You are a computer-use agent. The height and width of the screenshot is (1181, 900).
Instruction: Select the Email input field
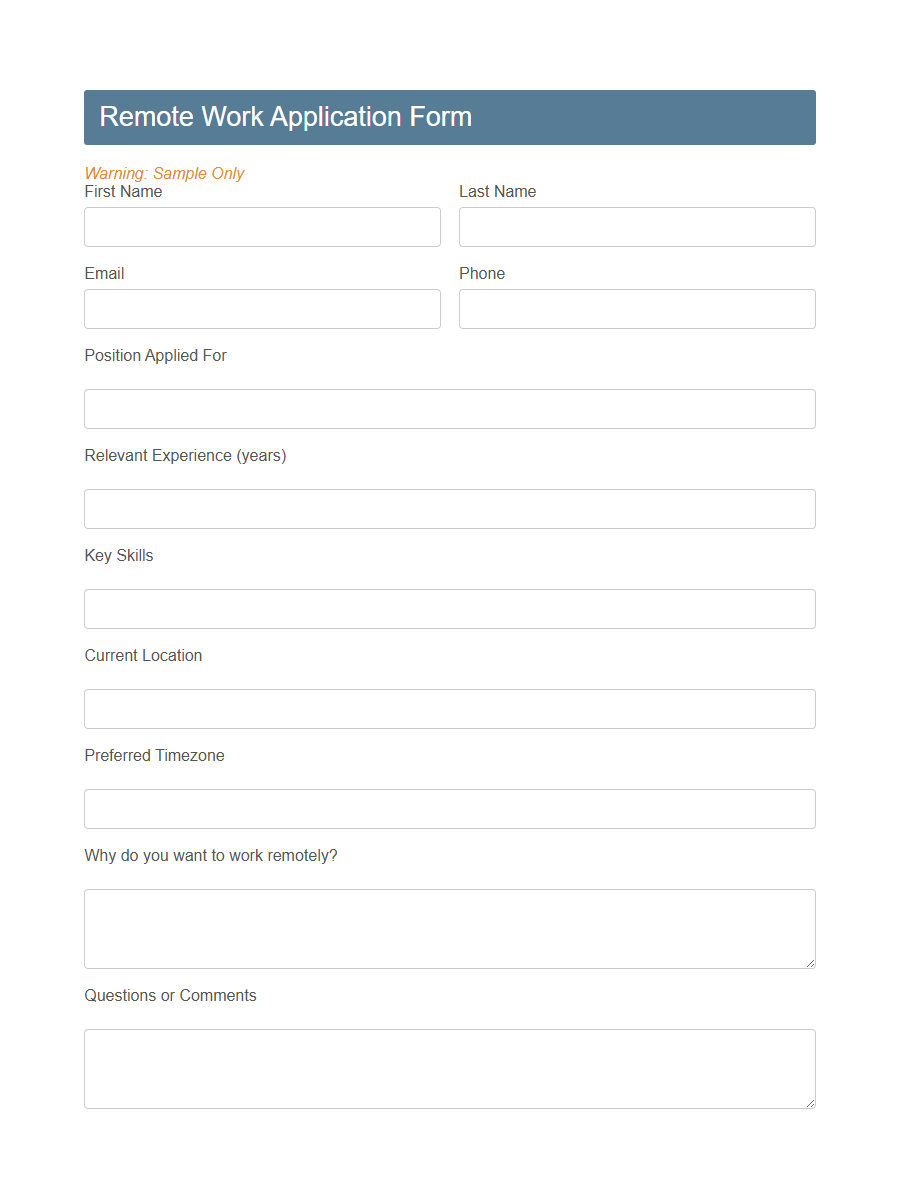tap(262, 309)
